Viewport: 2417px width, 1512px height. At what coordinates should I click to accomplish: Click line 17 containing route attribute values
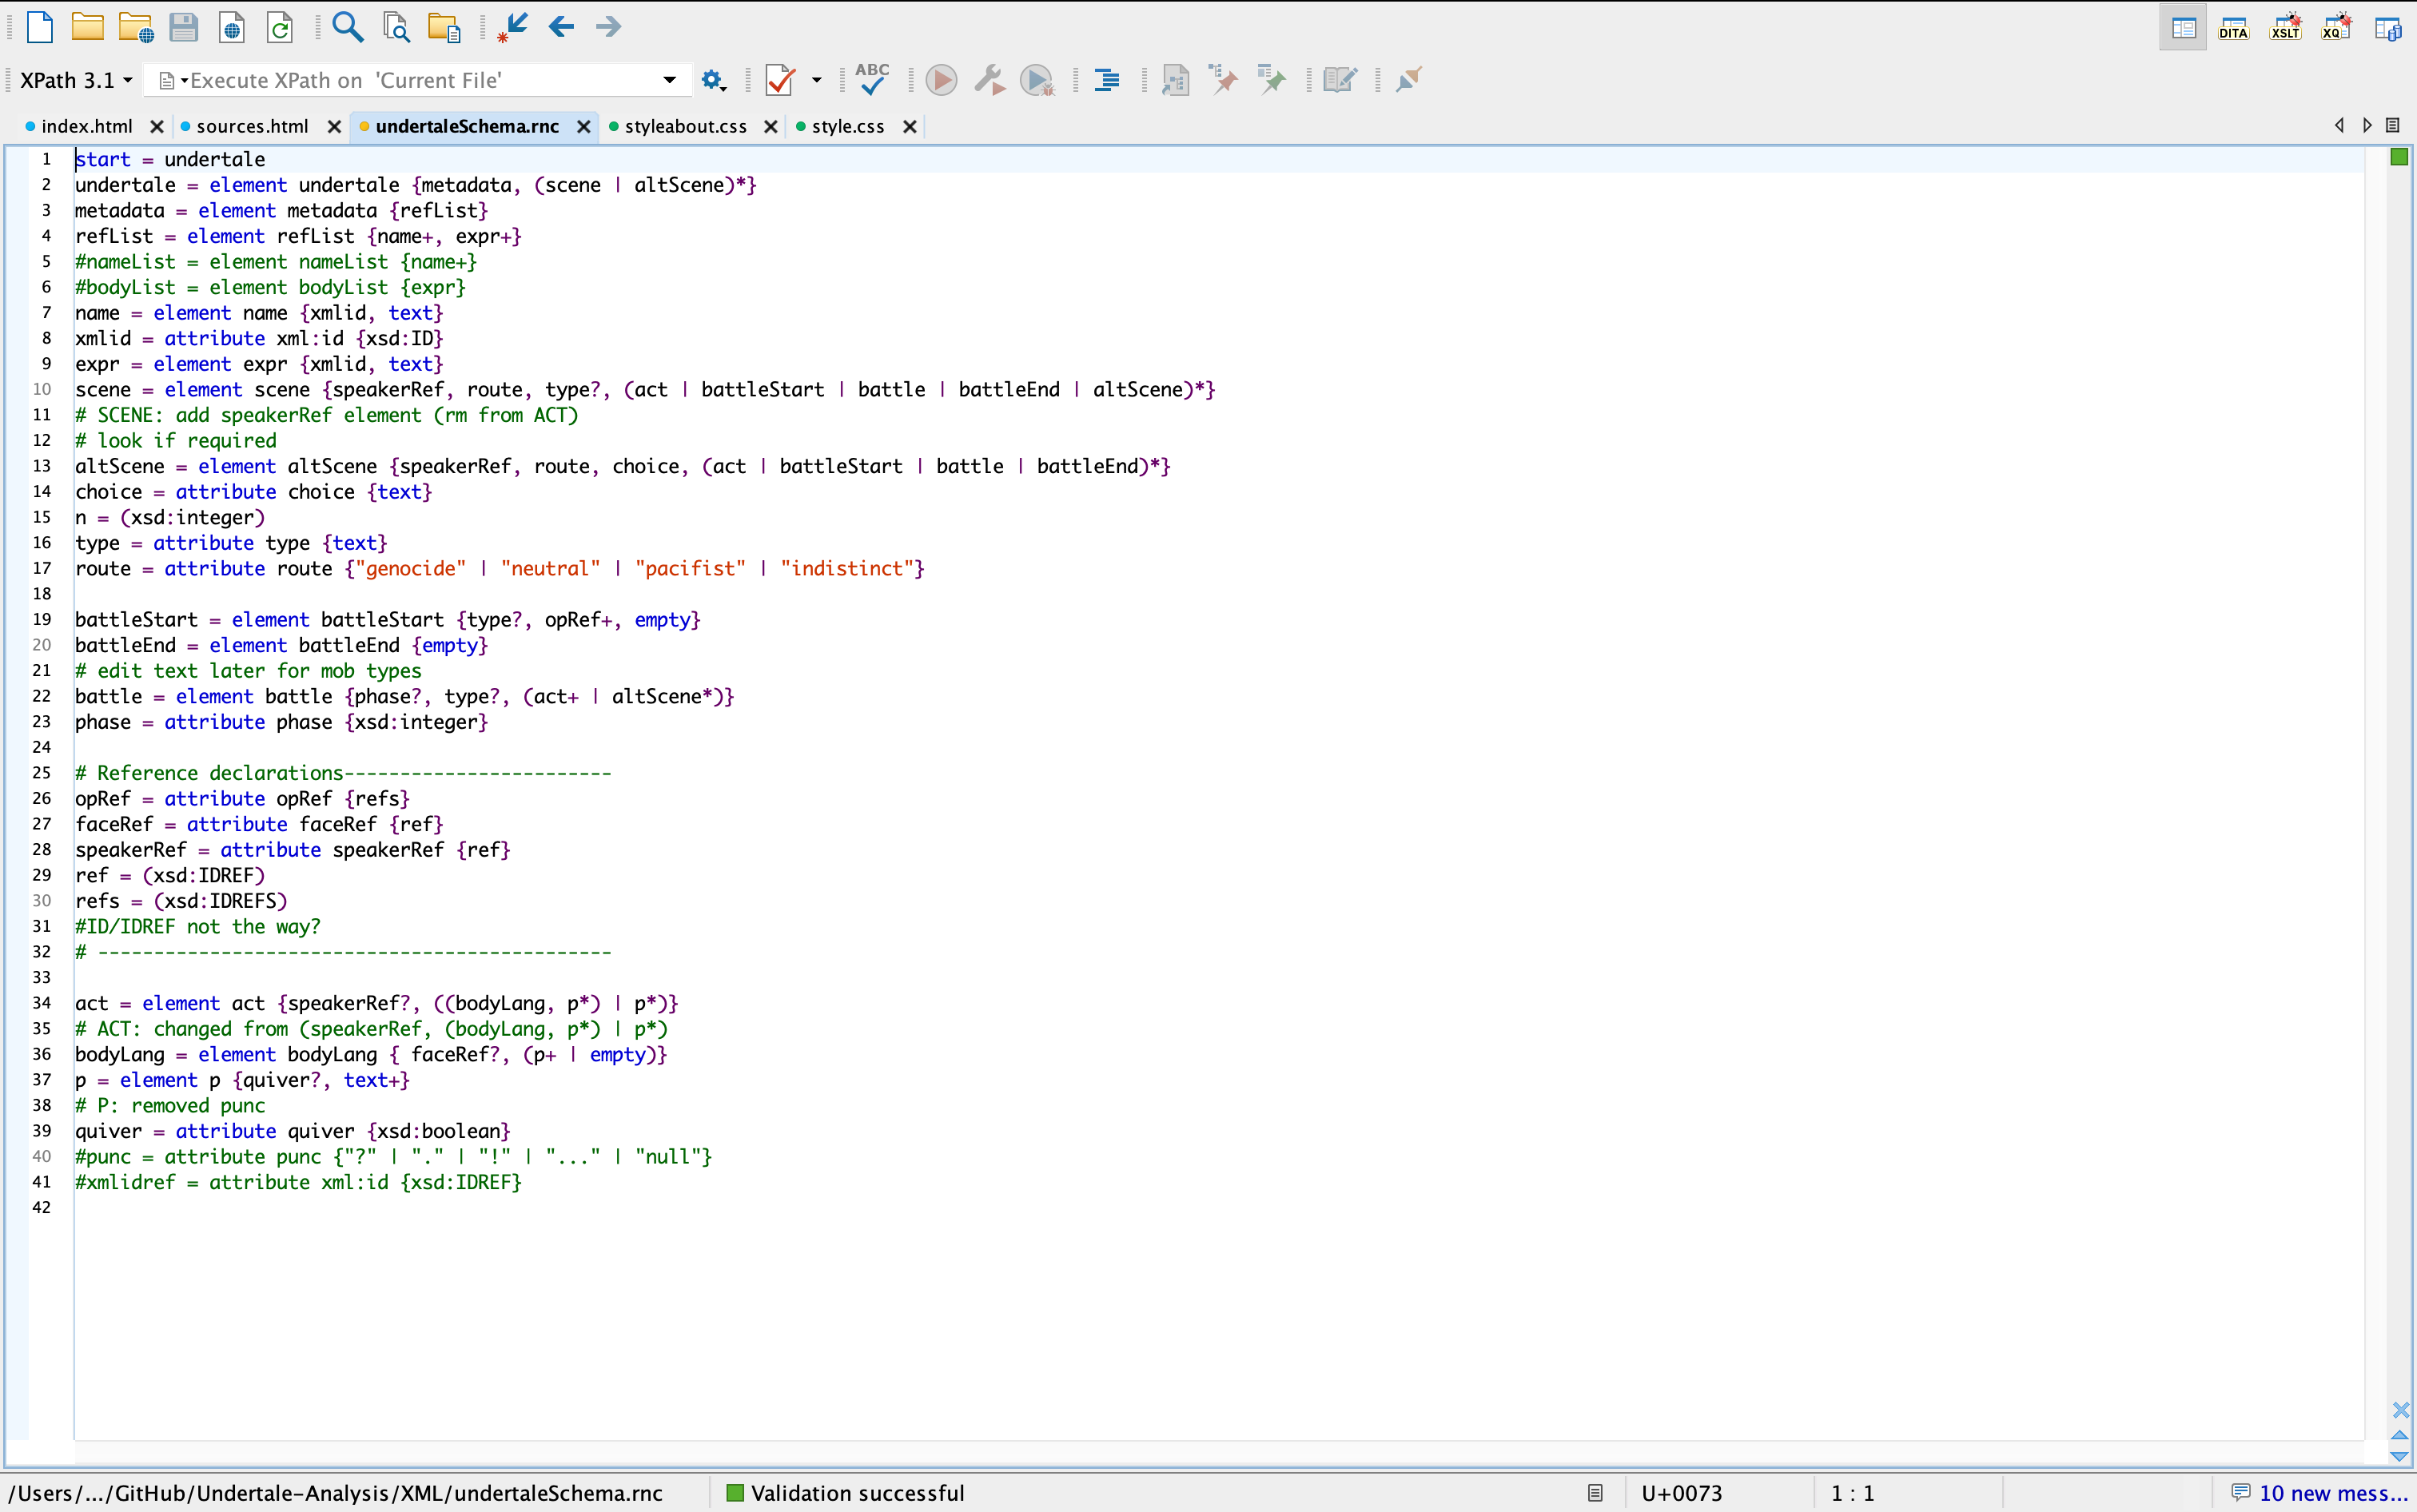500,568
